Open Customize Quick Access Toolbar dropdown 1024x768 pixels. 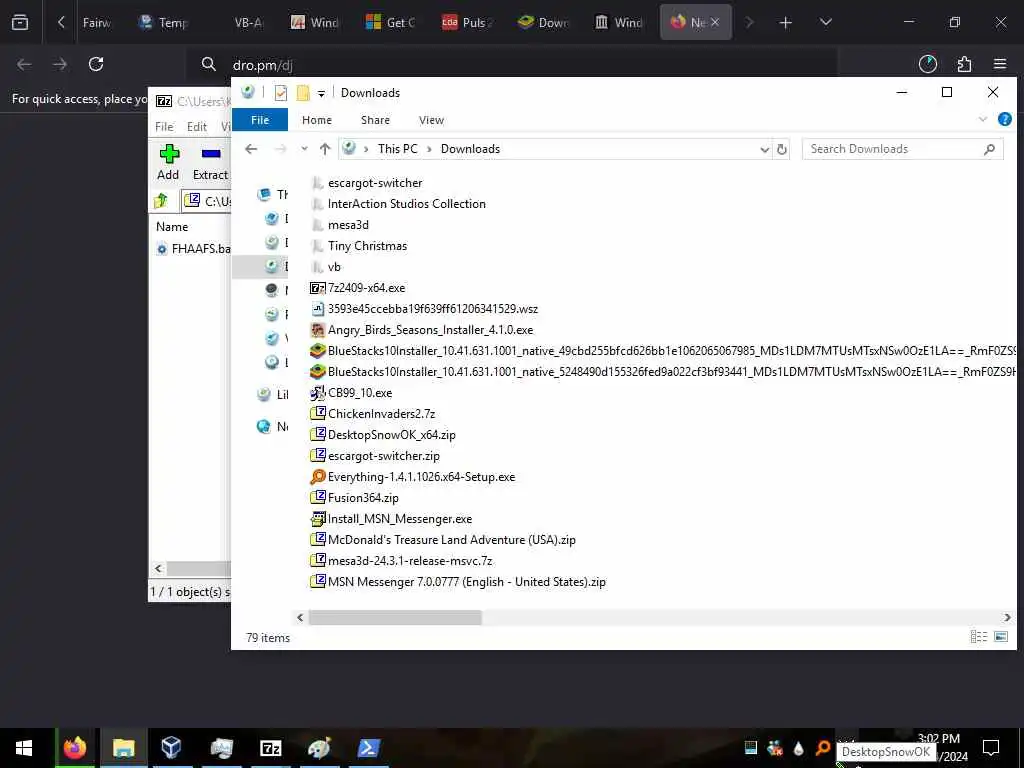pos(321,93)
